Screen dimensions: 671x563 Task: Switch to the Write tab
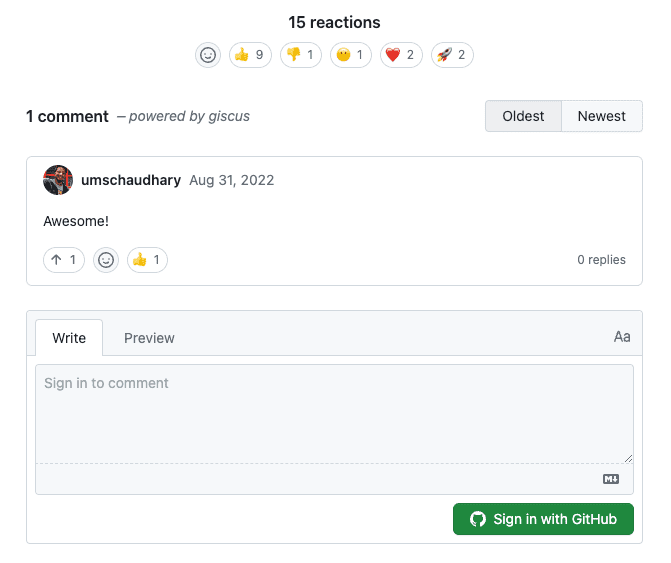click(69, 338)
